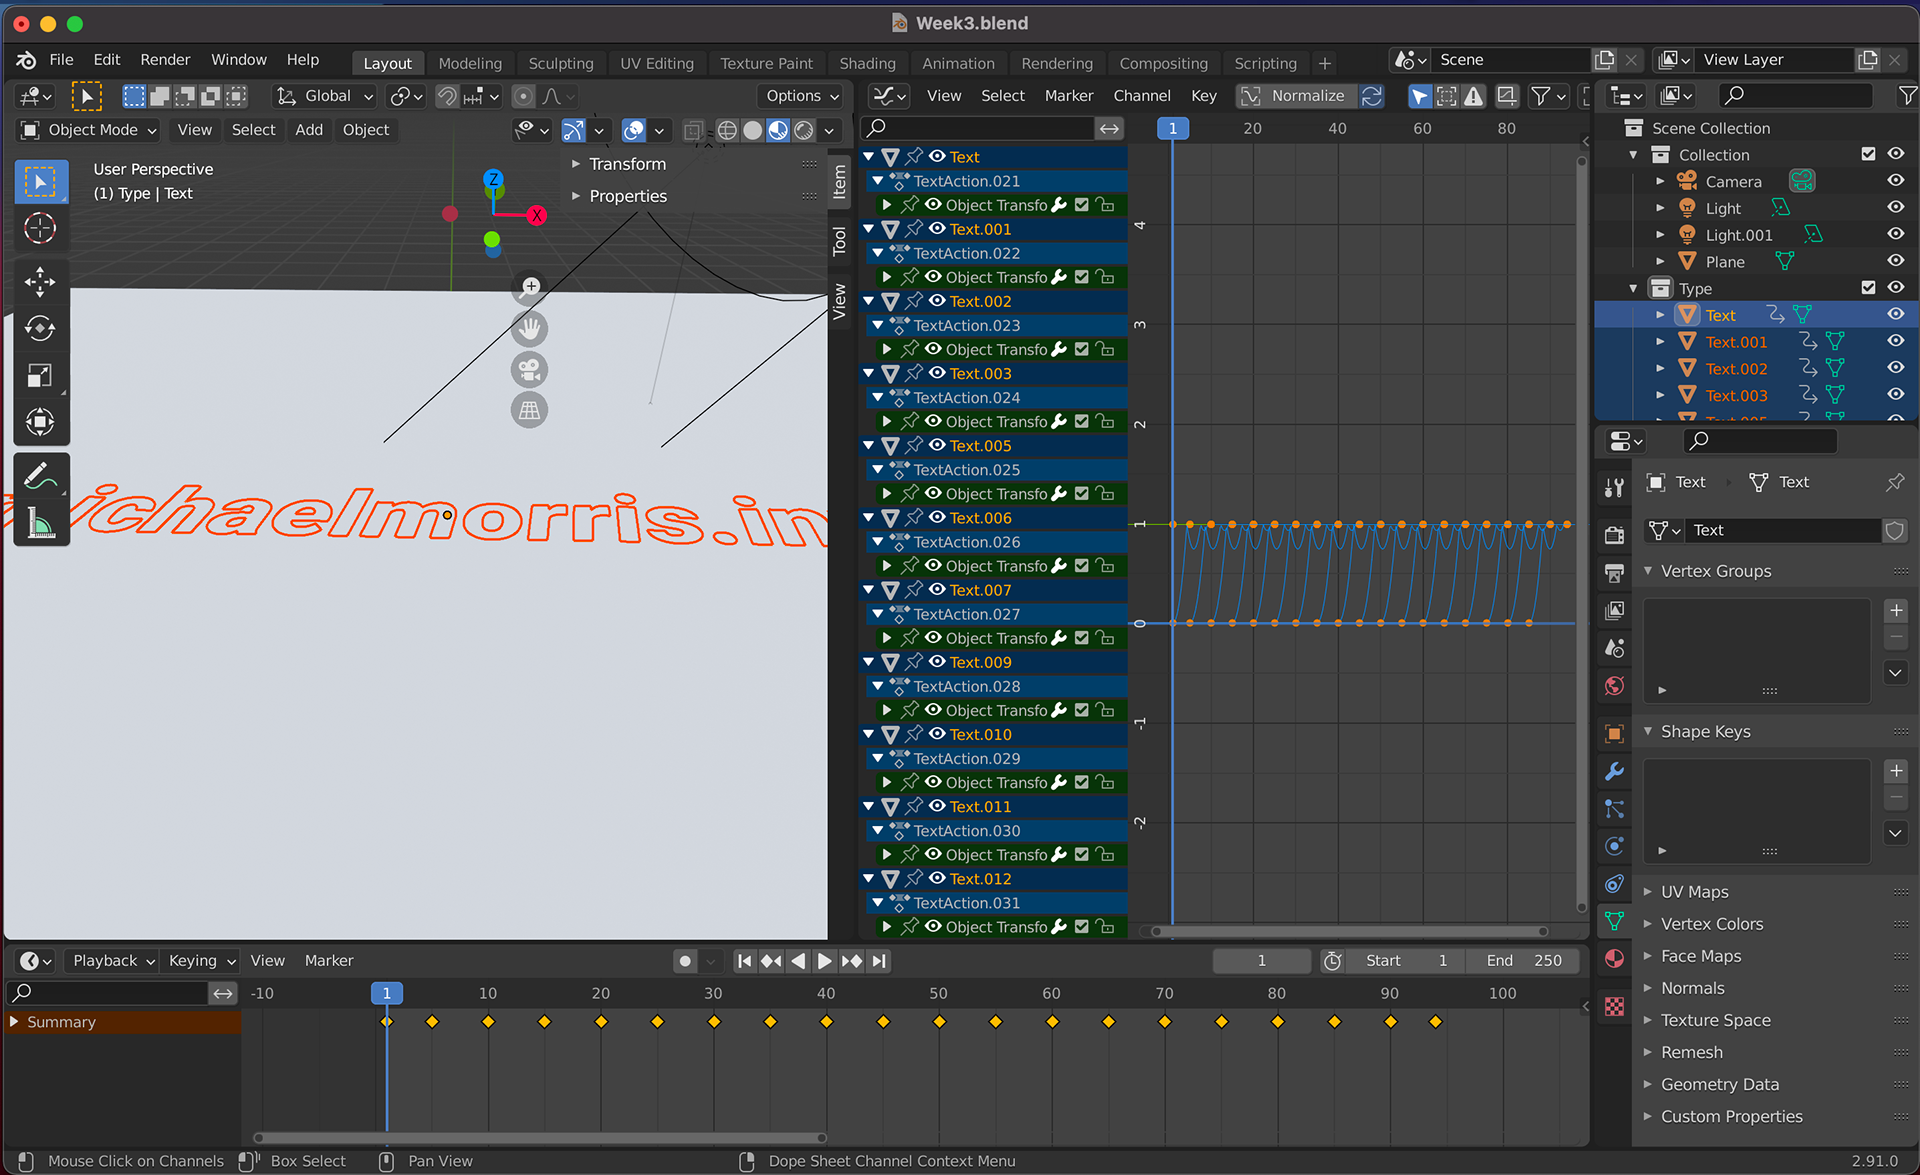Open the Options dropdown in viewport header
Viewport: 1920px width, 1175px height.
coord(802,96)
